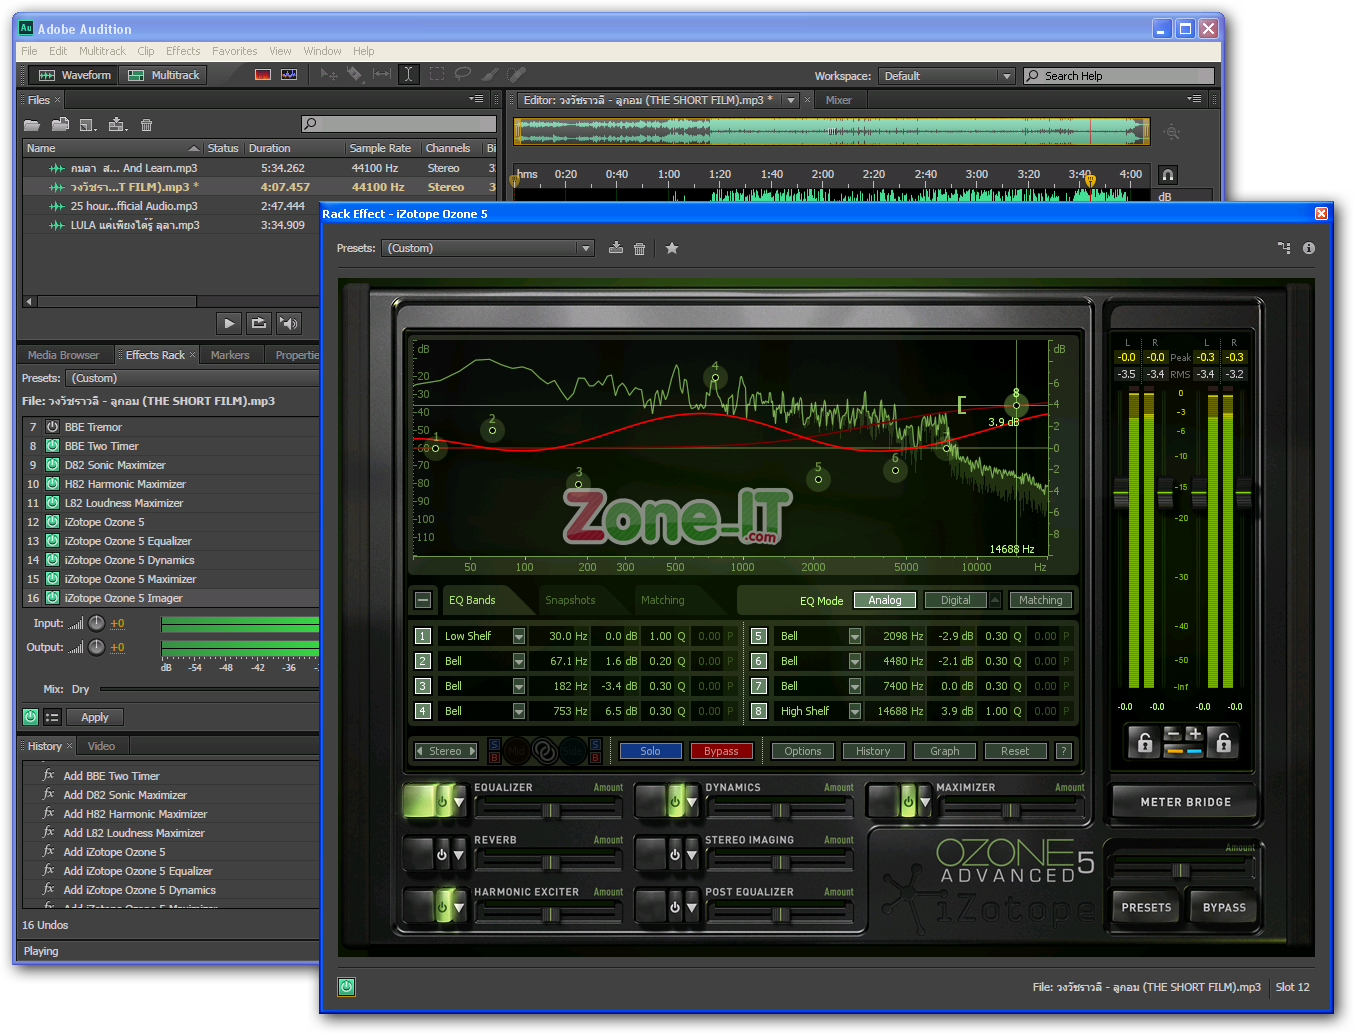Save effect preset icon in Rack Effect window

pos(616,248)
